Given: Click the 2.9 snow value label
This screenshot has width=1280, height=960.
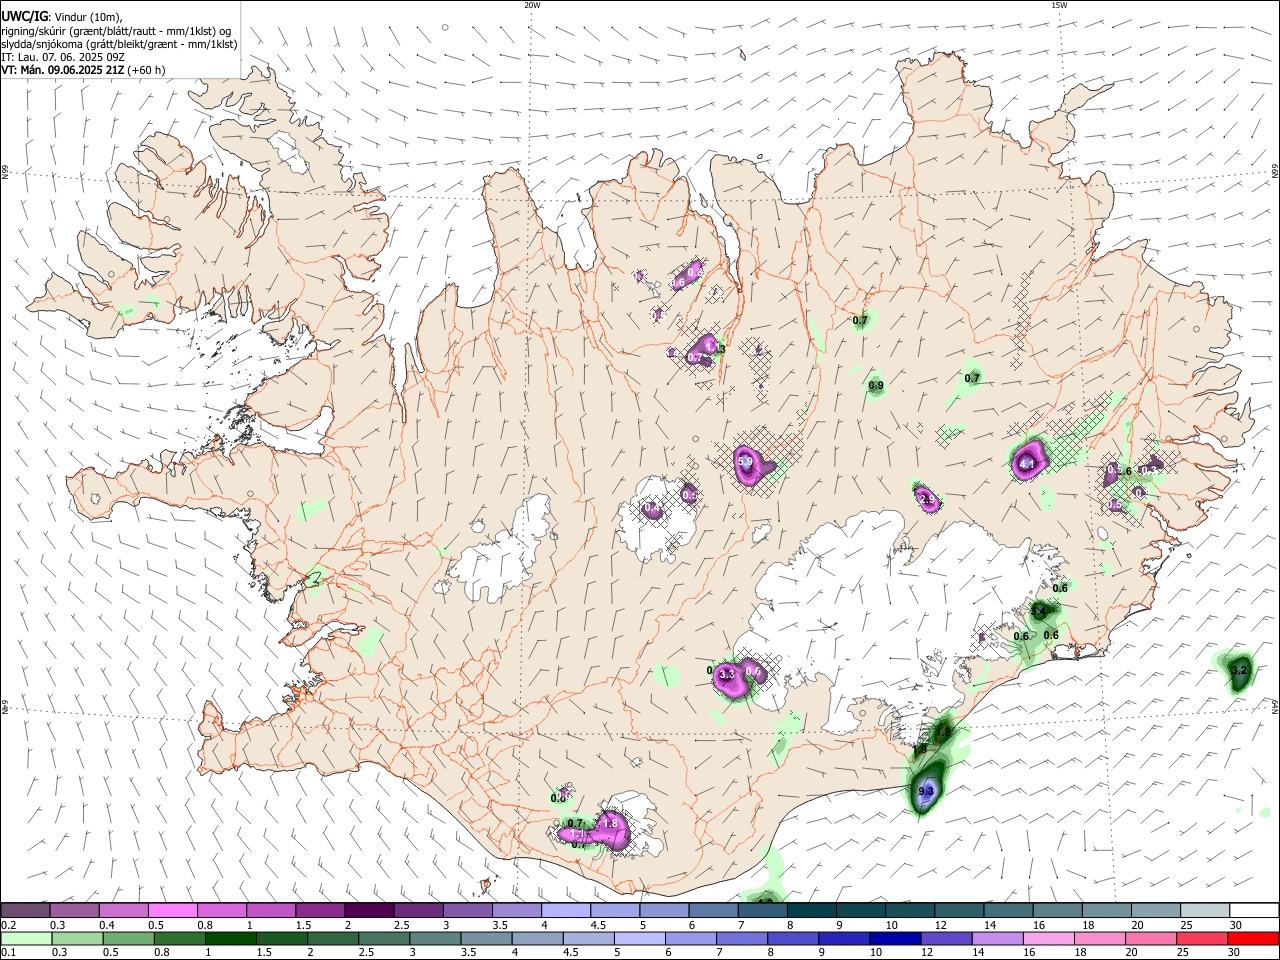Looking at the screenshot, I should [926, 500].
